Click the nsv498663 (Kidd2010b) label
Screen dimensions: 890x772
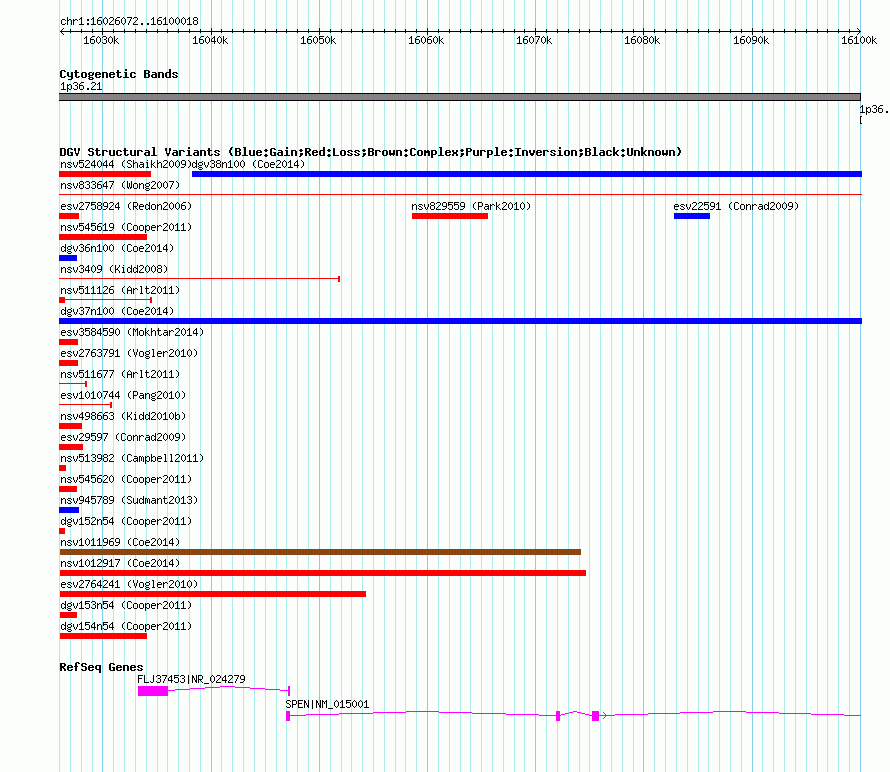tap(123, 416)
